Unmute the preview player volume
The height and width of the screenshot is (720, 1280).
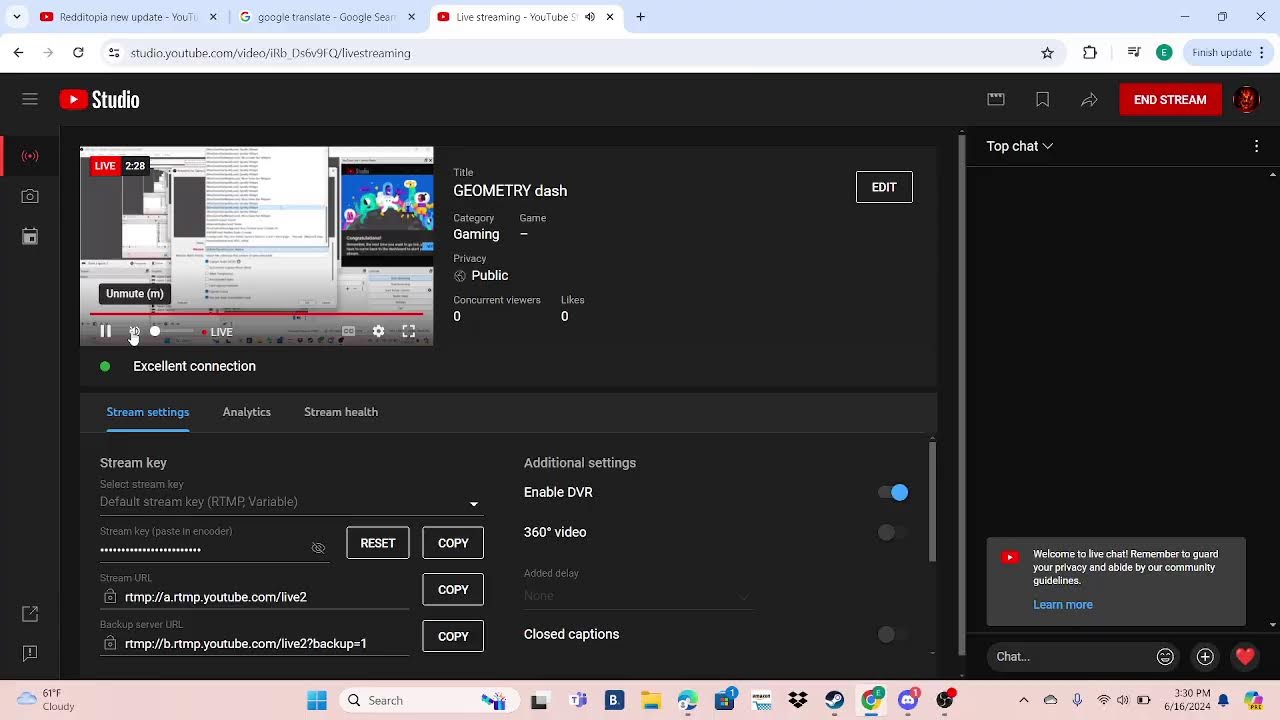tap(134, 331)
